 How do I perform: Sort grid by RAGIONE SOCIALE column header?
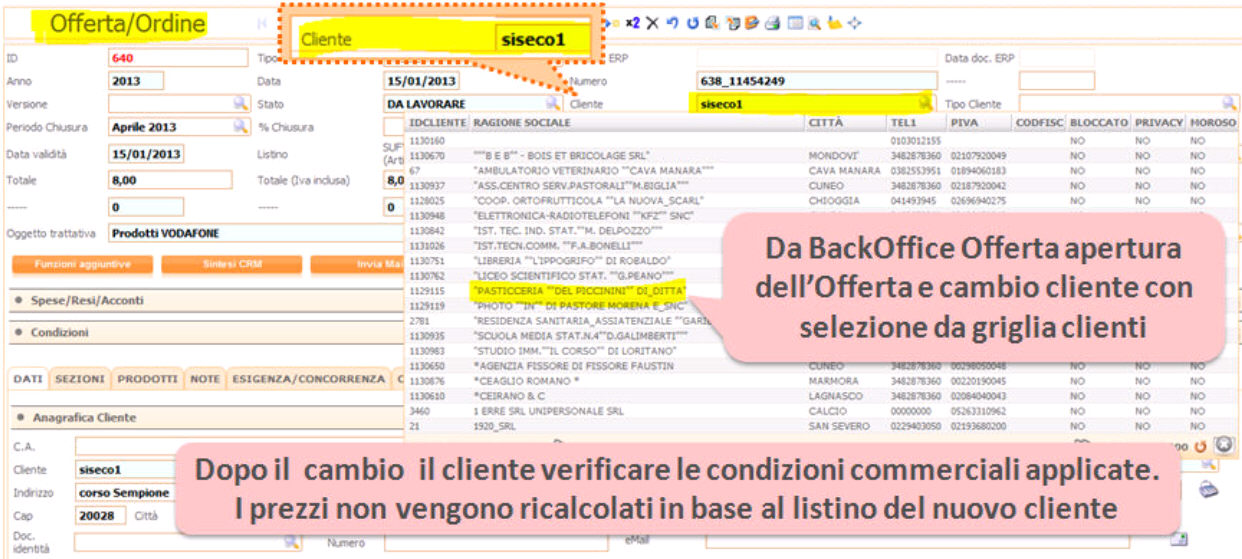pyautogui.click(x=521, y=123)
